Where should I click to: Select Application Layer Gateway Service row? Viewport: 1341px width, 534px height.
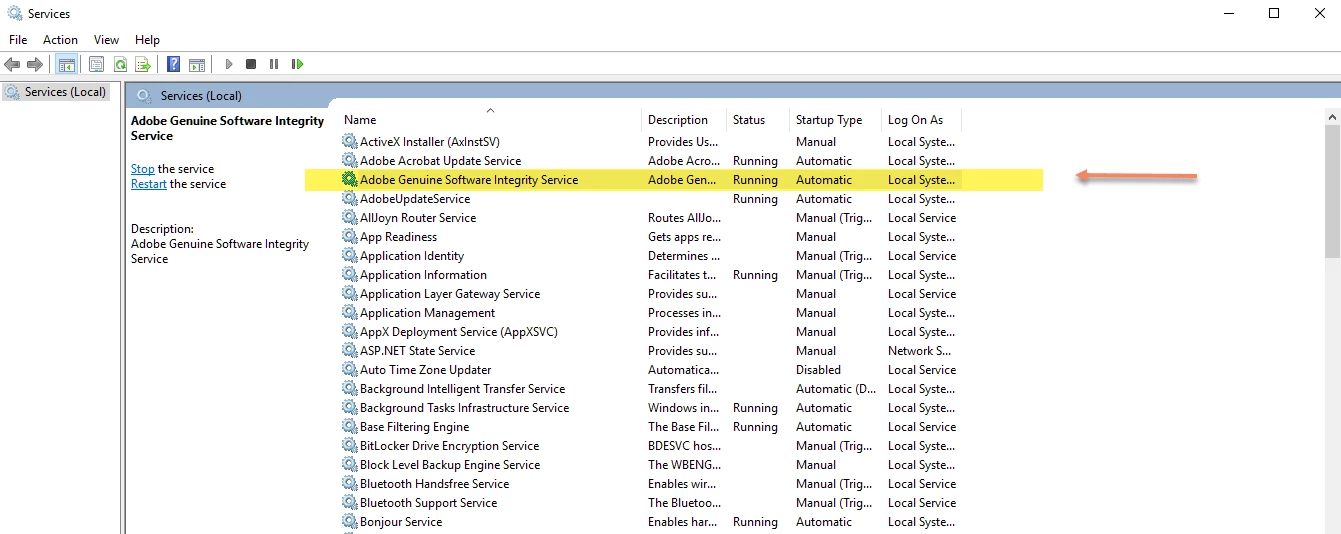650,294
